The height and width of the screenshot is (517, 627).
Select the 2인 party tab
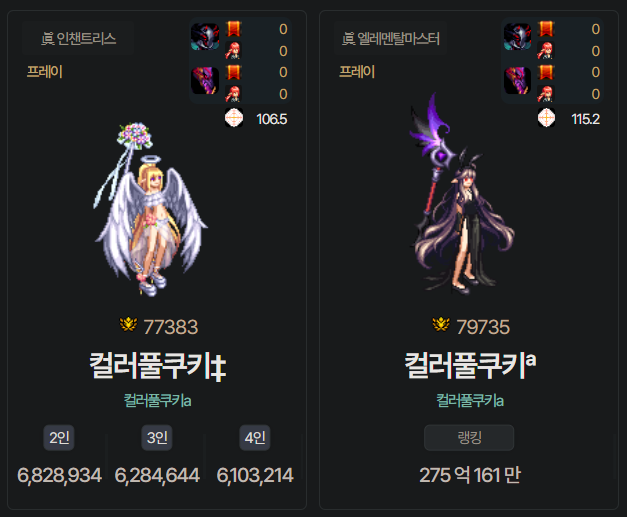pos(59,437)
